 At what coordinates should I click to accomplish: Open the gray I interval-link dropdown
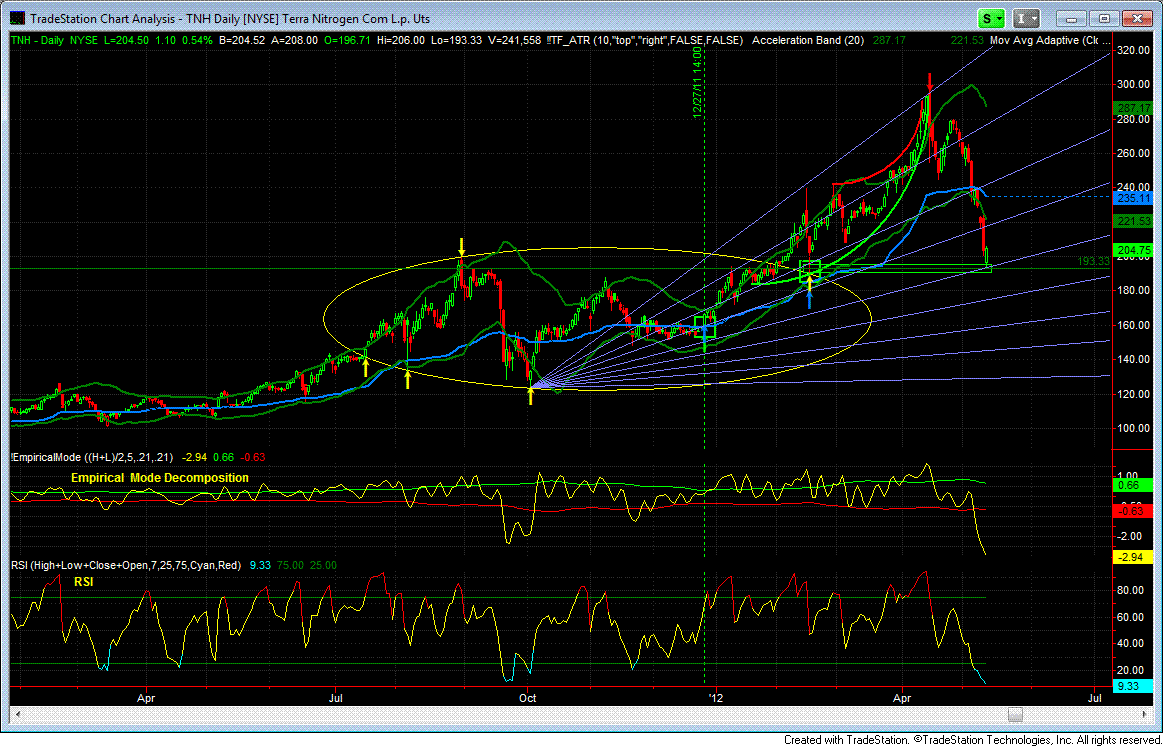tap(1027, 19)
